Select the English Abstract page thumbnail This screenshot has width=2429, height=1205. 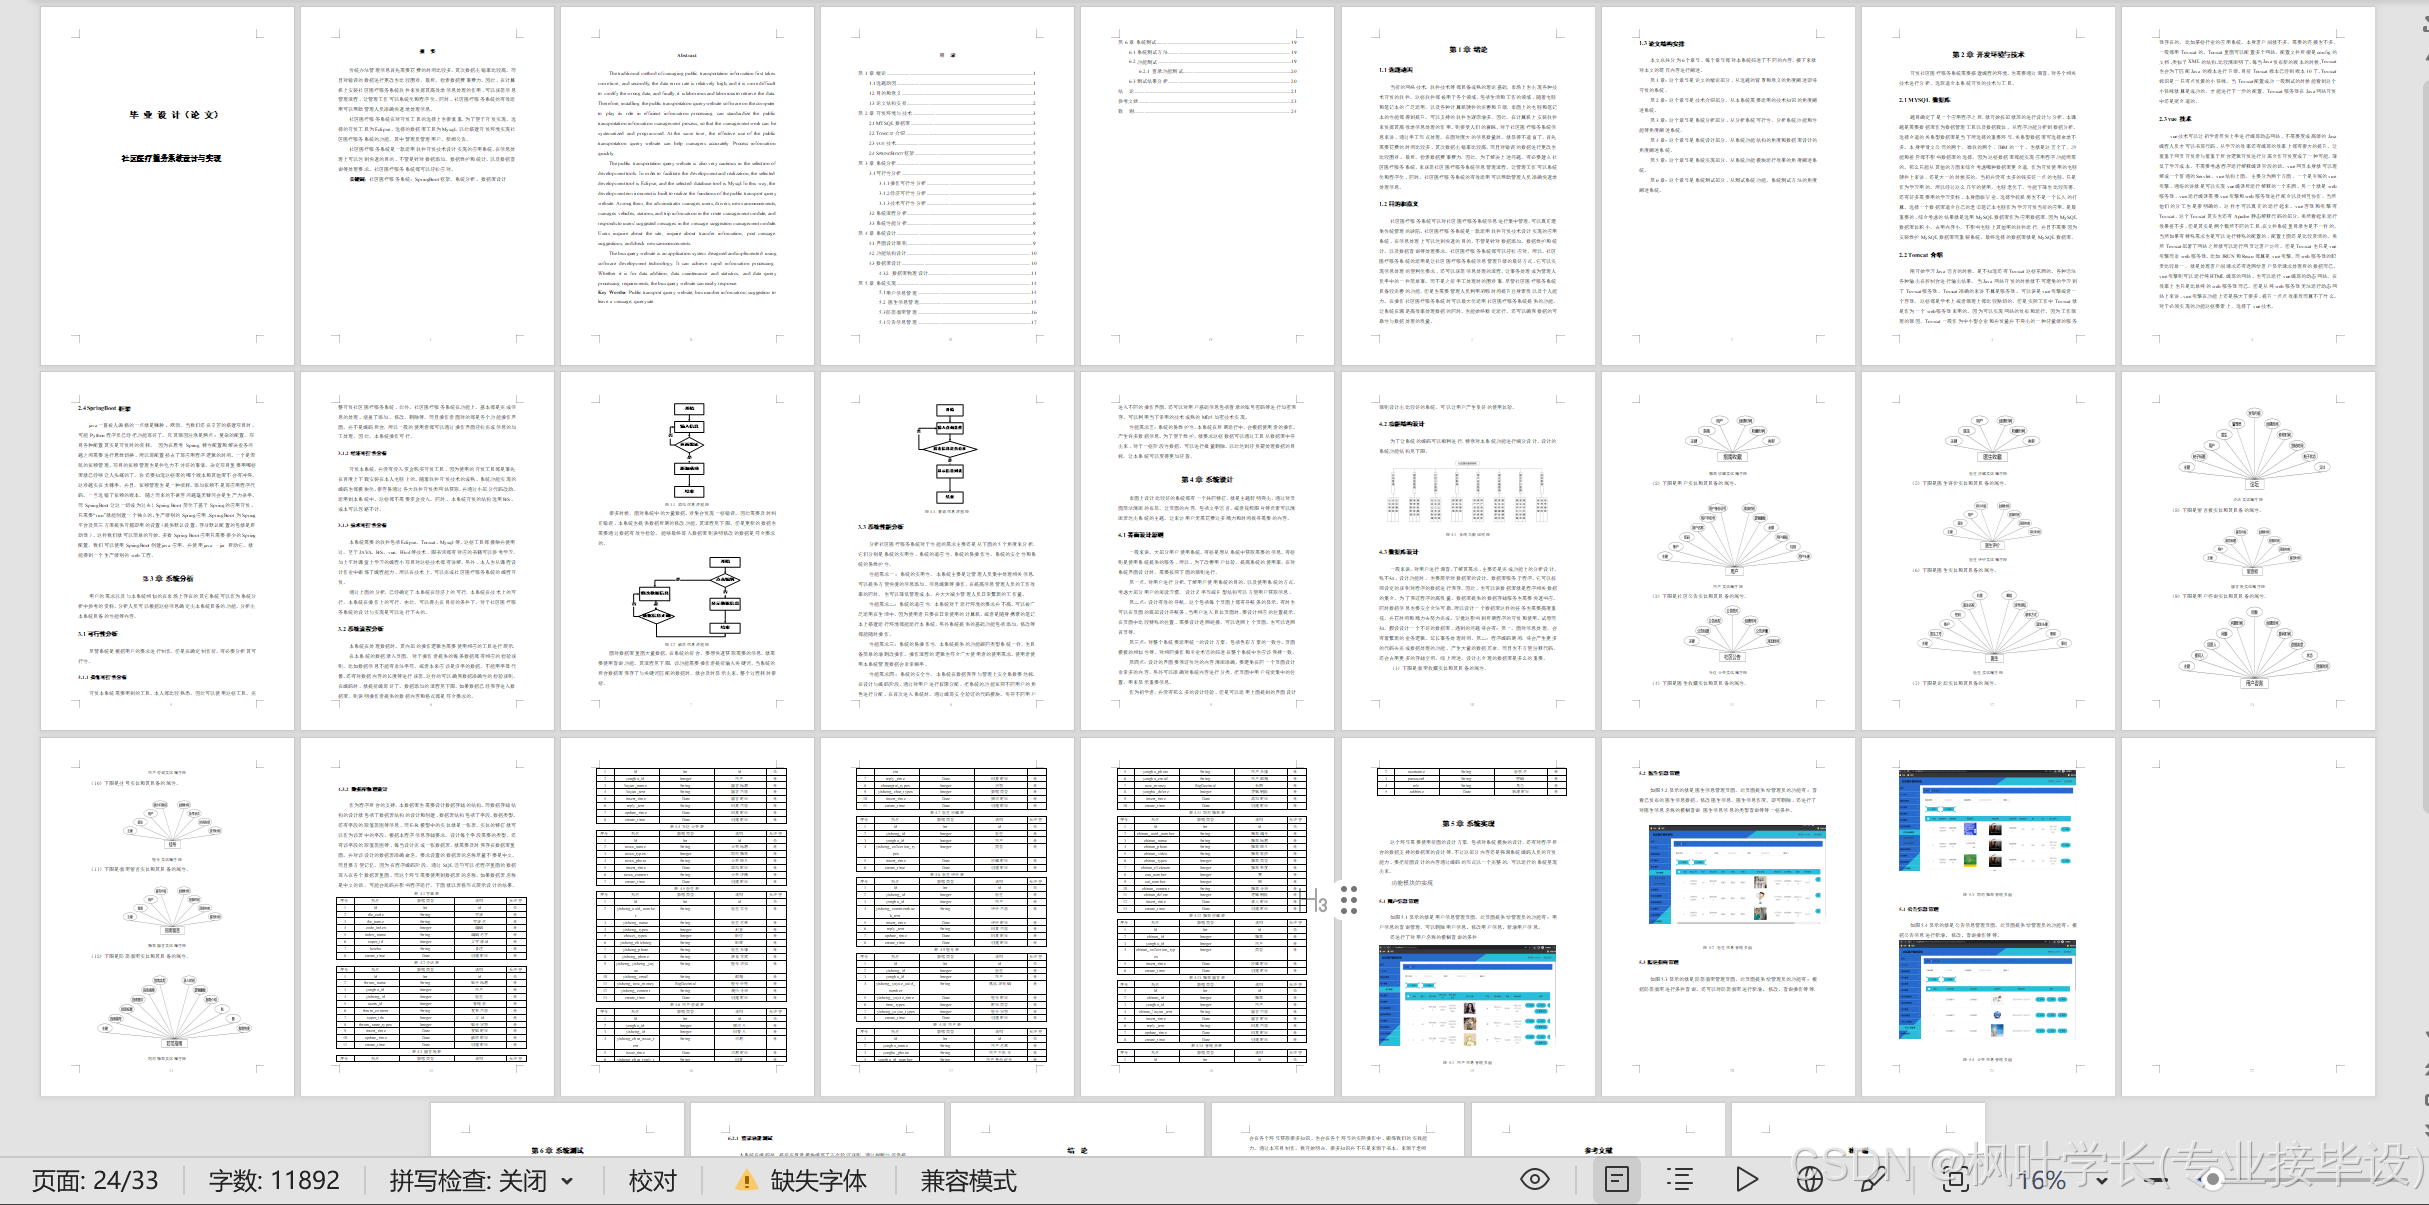click(687, 186)
